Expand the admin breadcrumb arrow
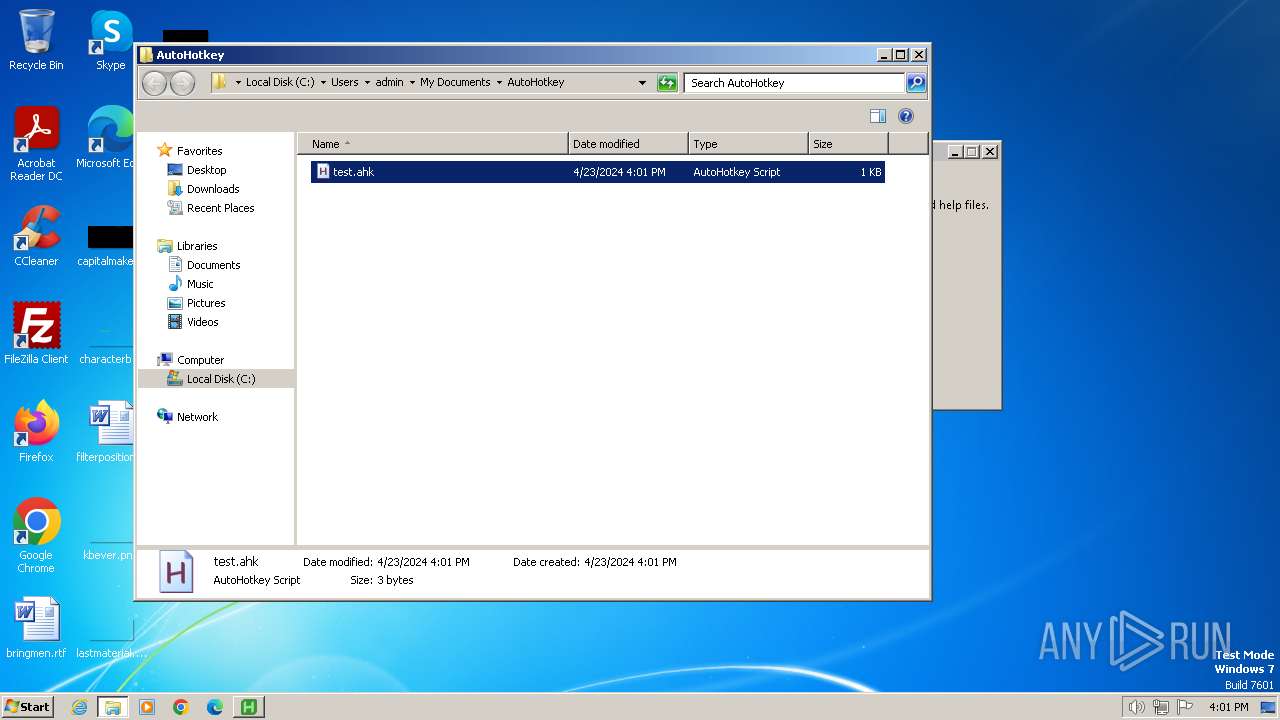Viewport: 1280px width, 720px height. point(411,83)
